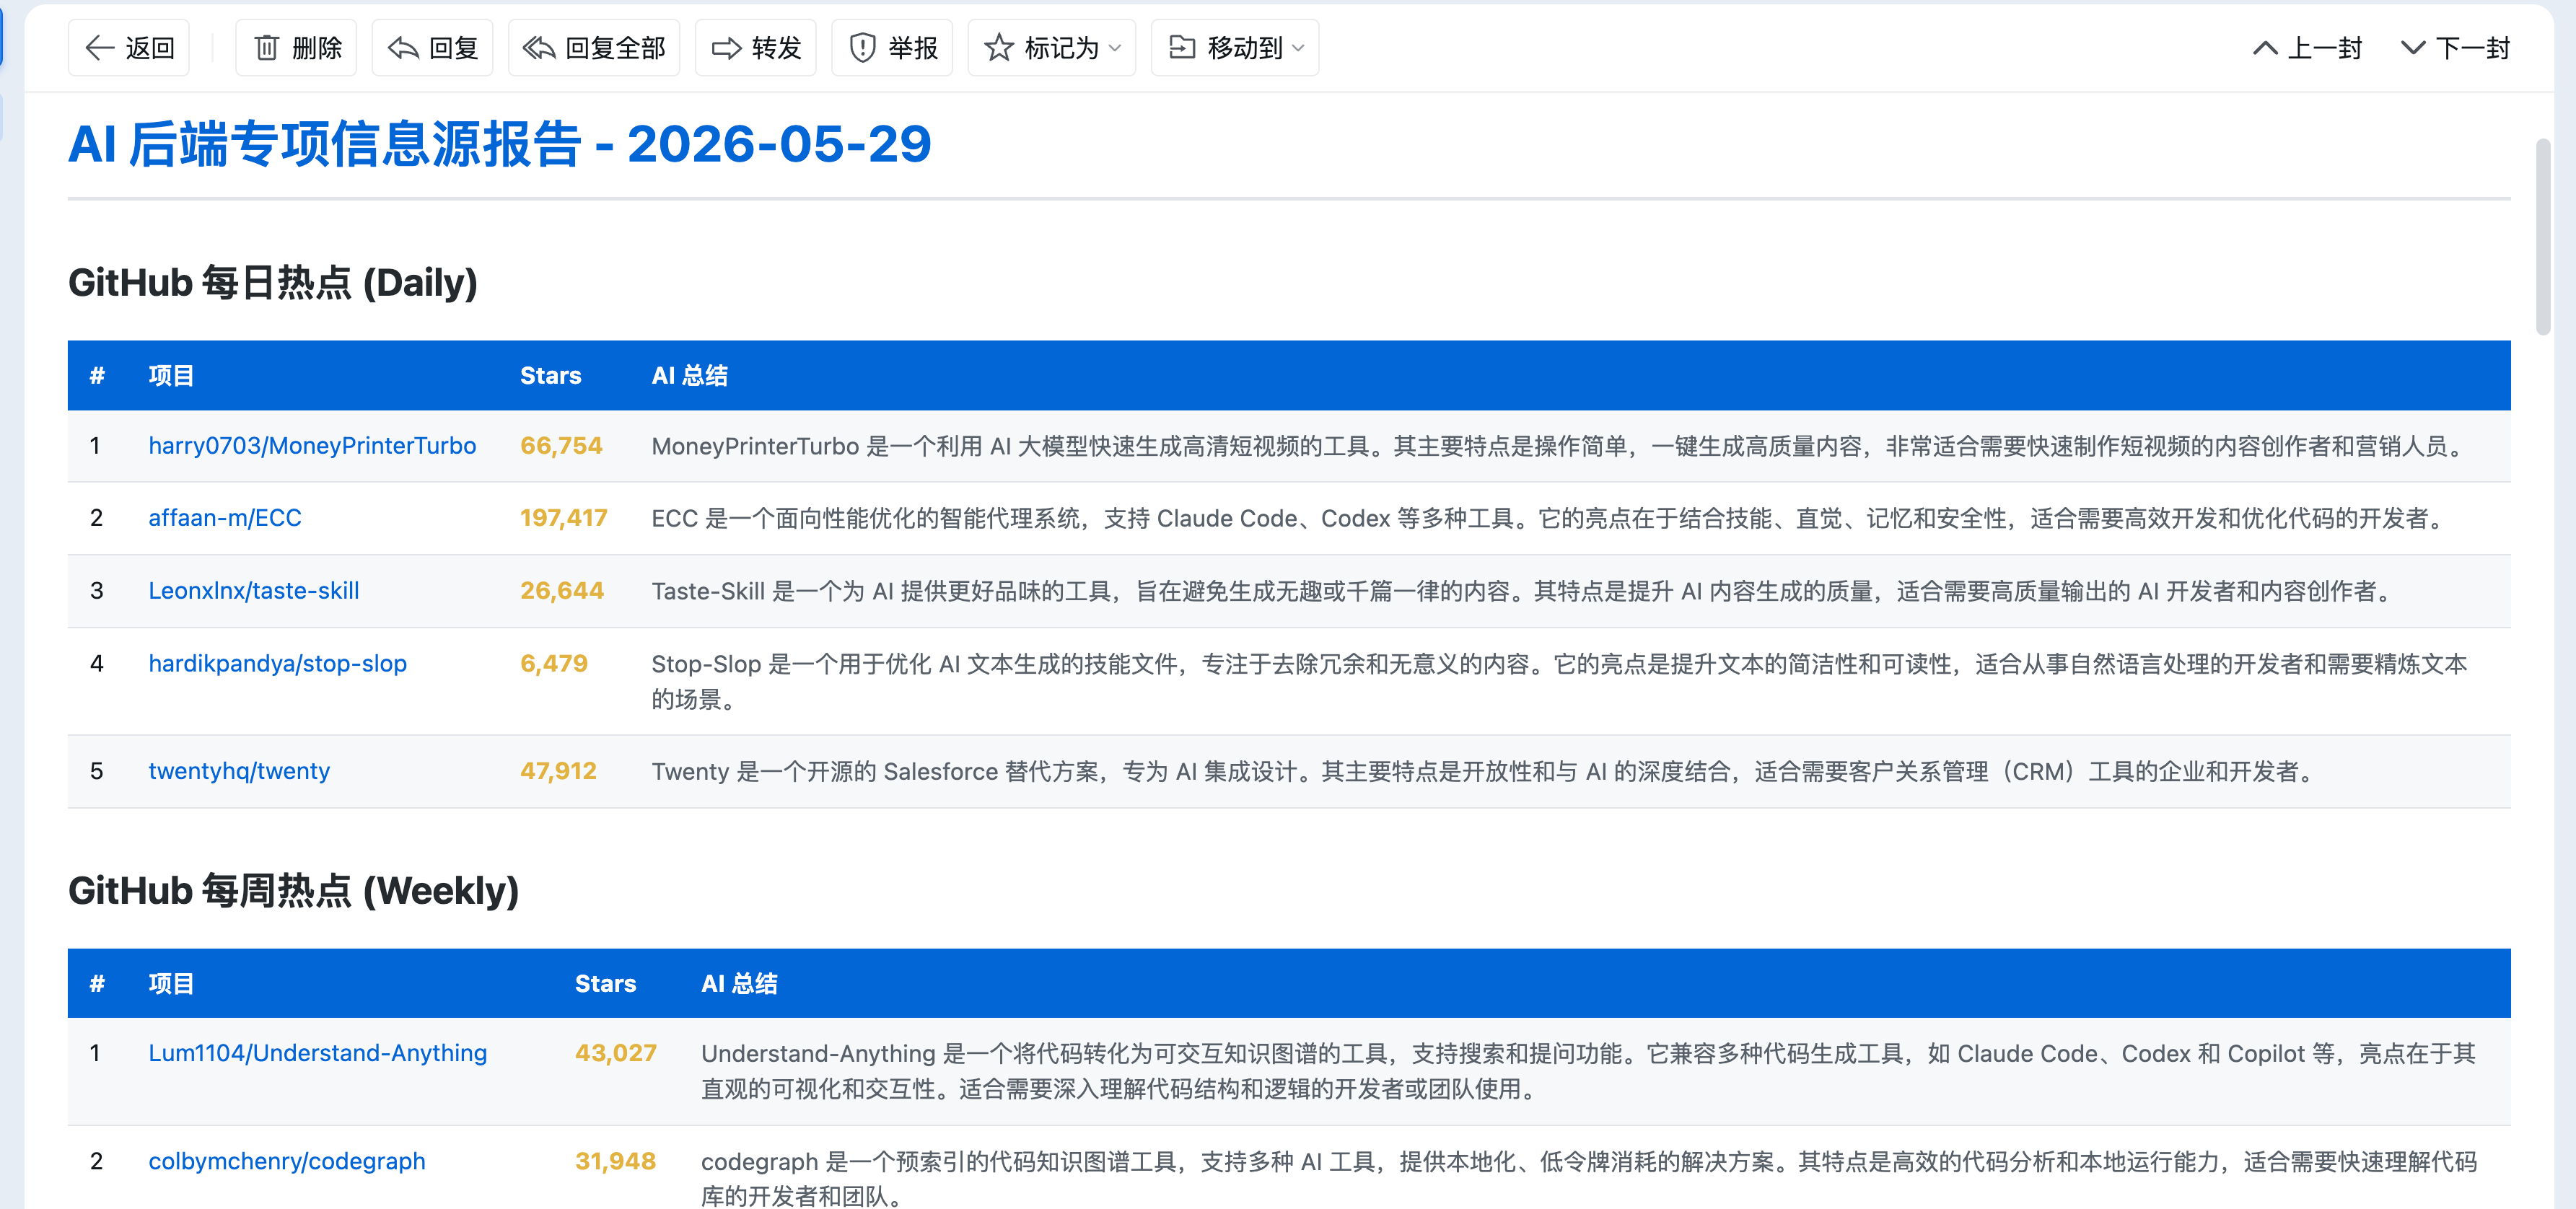The image size is (2576, 1209).
Task: Open colbymchenry/codegraph repository link
Action: 287,1161
